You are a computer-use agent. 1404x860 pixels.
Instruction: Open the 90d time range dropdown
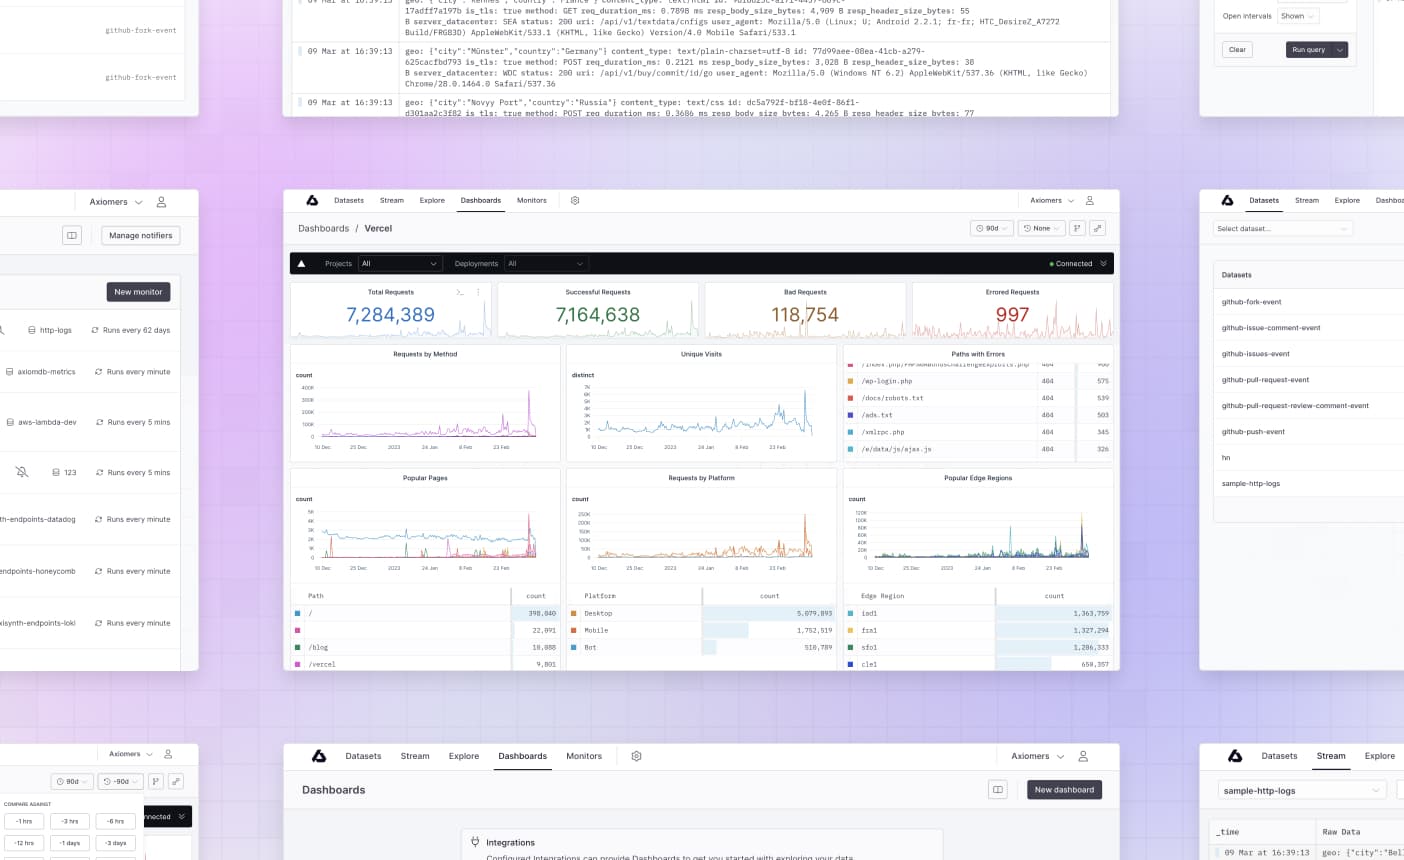(989, 228)
